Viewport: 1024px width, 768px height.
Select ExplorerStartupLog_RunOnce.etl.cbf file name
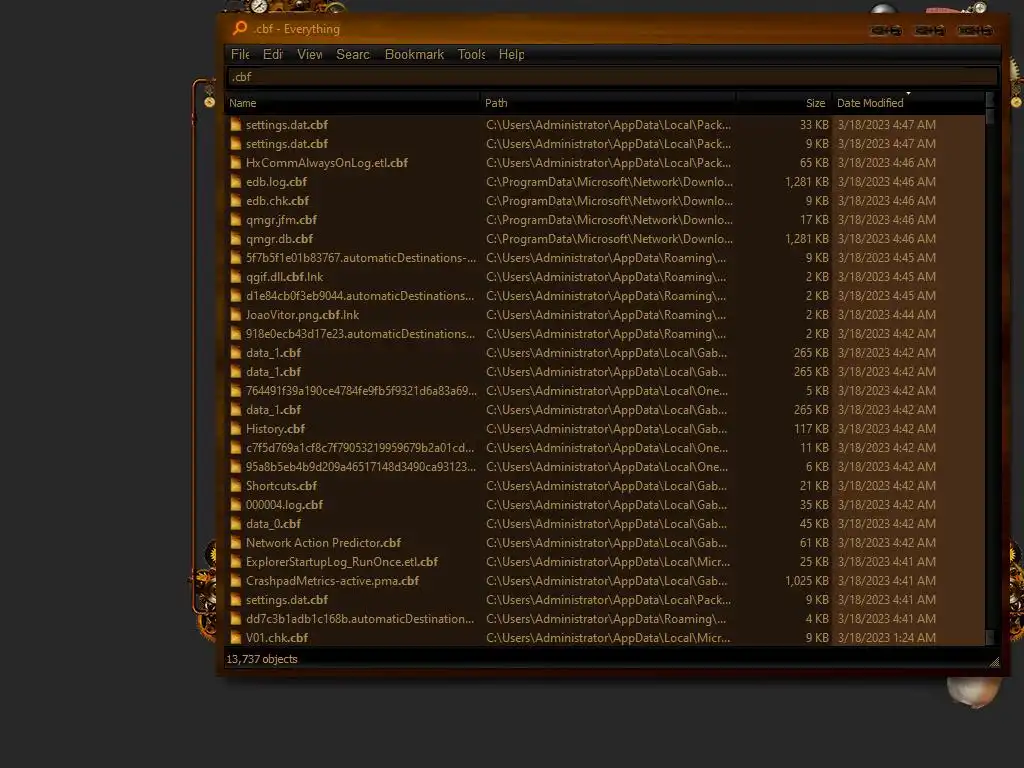342,562
